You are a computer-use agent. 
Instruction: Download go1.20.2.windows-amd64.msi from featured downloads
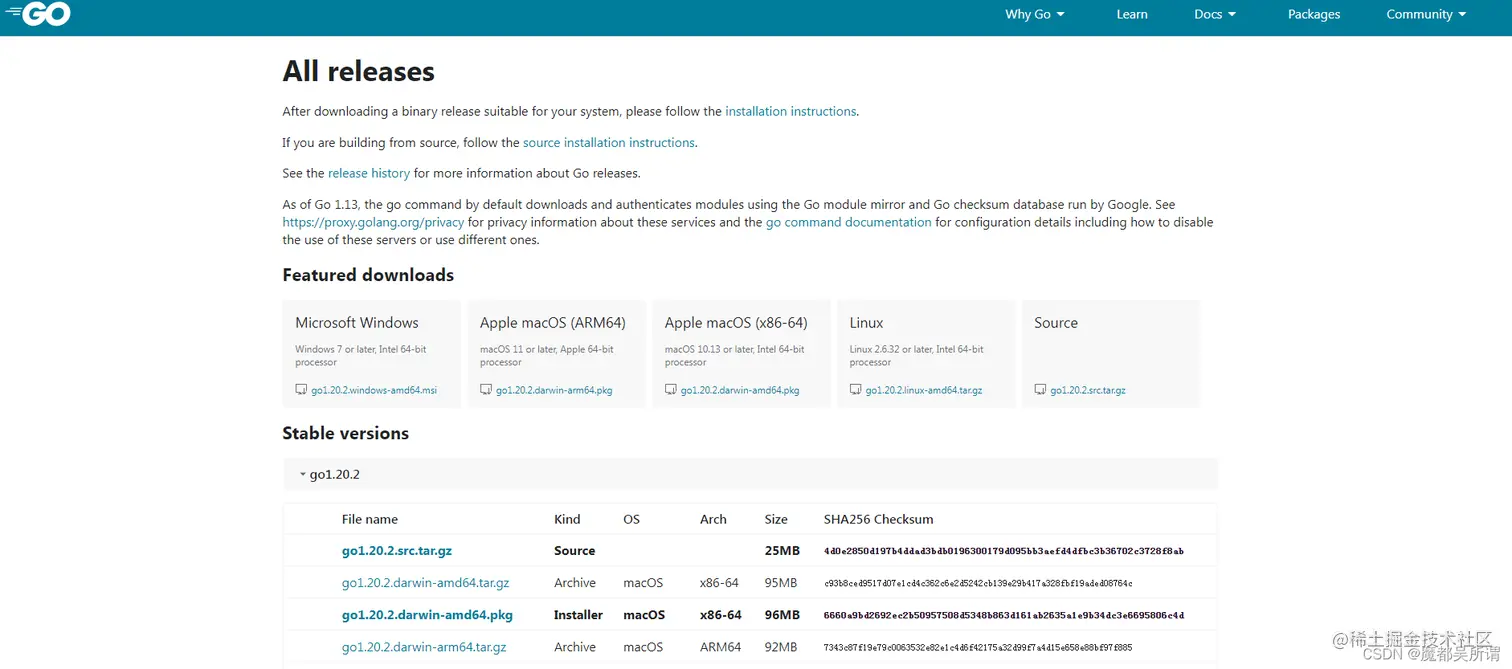pos(374,390)
